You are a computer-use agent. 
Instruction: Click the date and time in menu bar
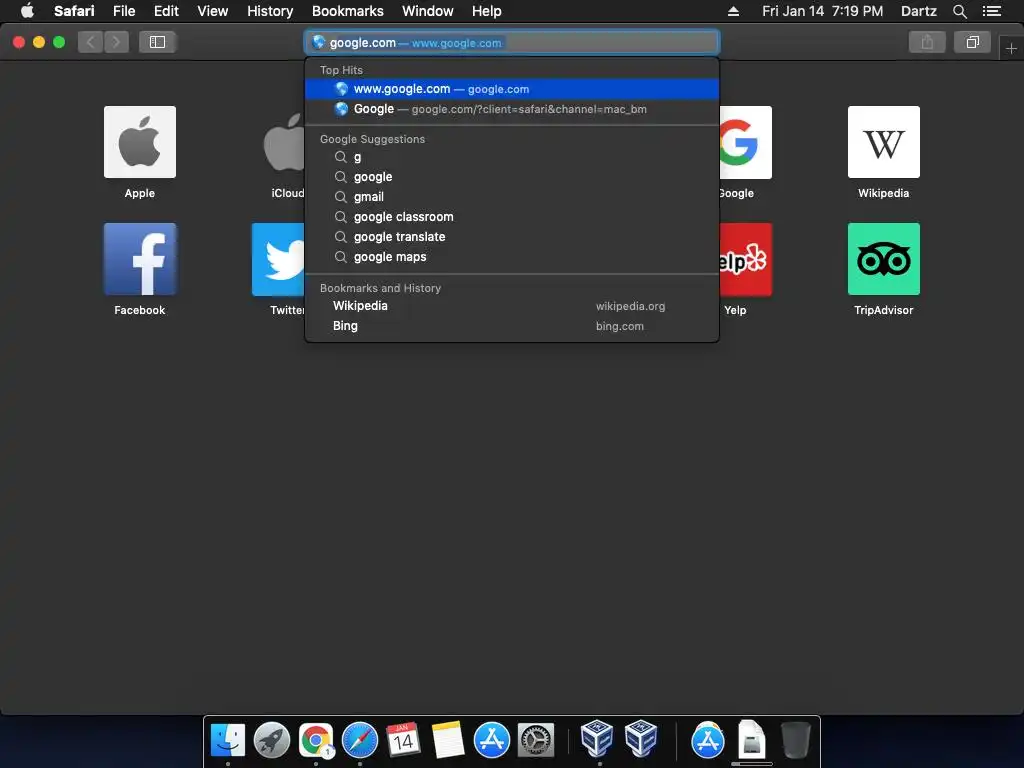pos(822,11)
